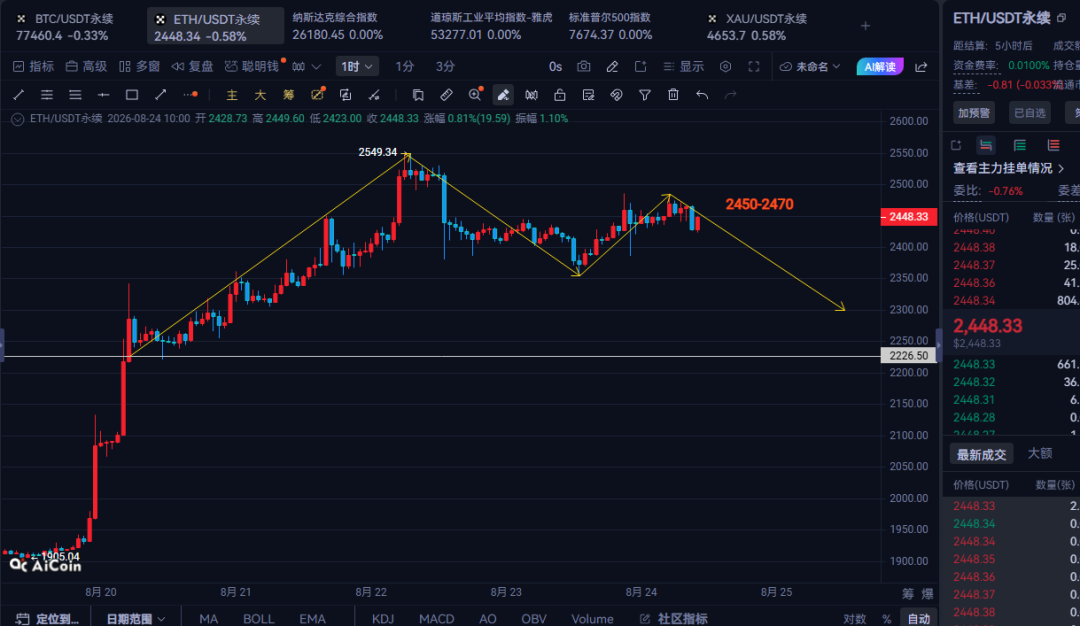Screen dimensions: 1080x626
Task: Select the horizontal line drawing tool
Action: pos(103,95)
